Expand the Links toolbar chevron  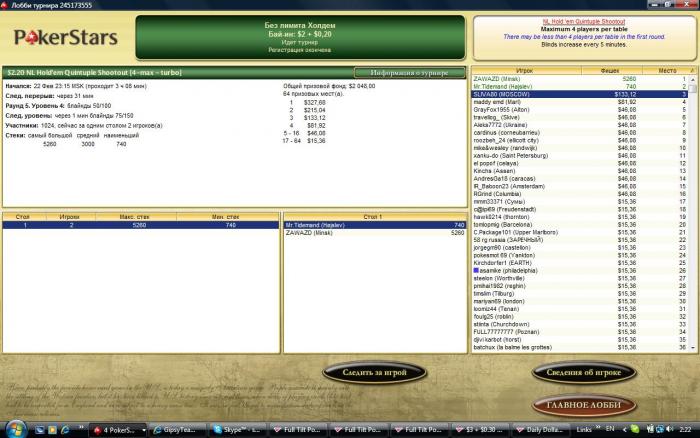(598, 428)
